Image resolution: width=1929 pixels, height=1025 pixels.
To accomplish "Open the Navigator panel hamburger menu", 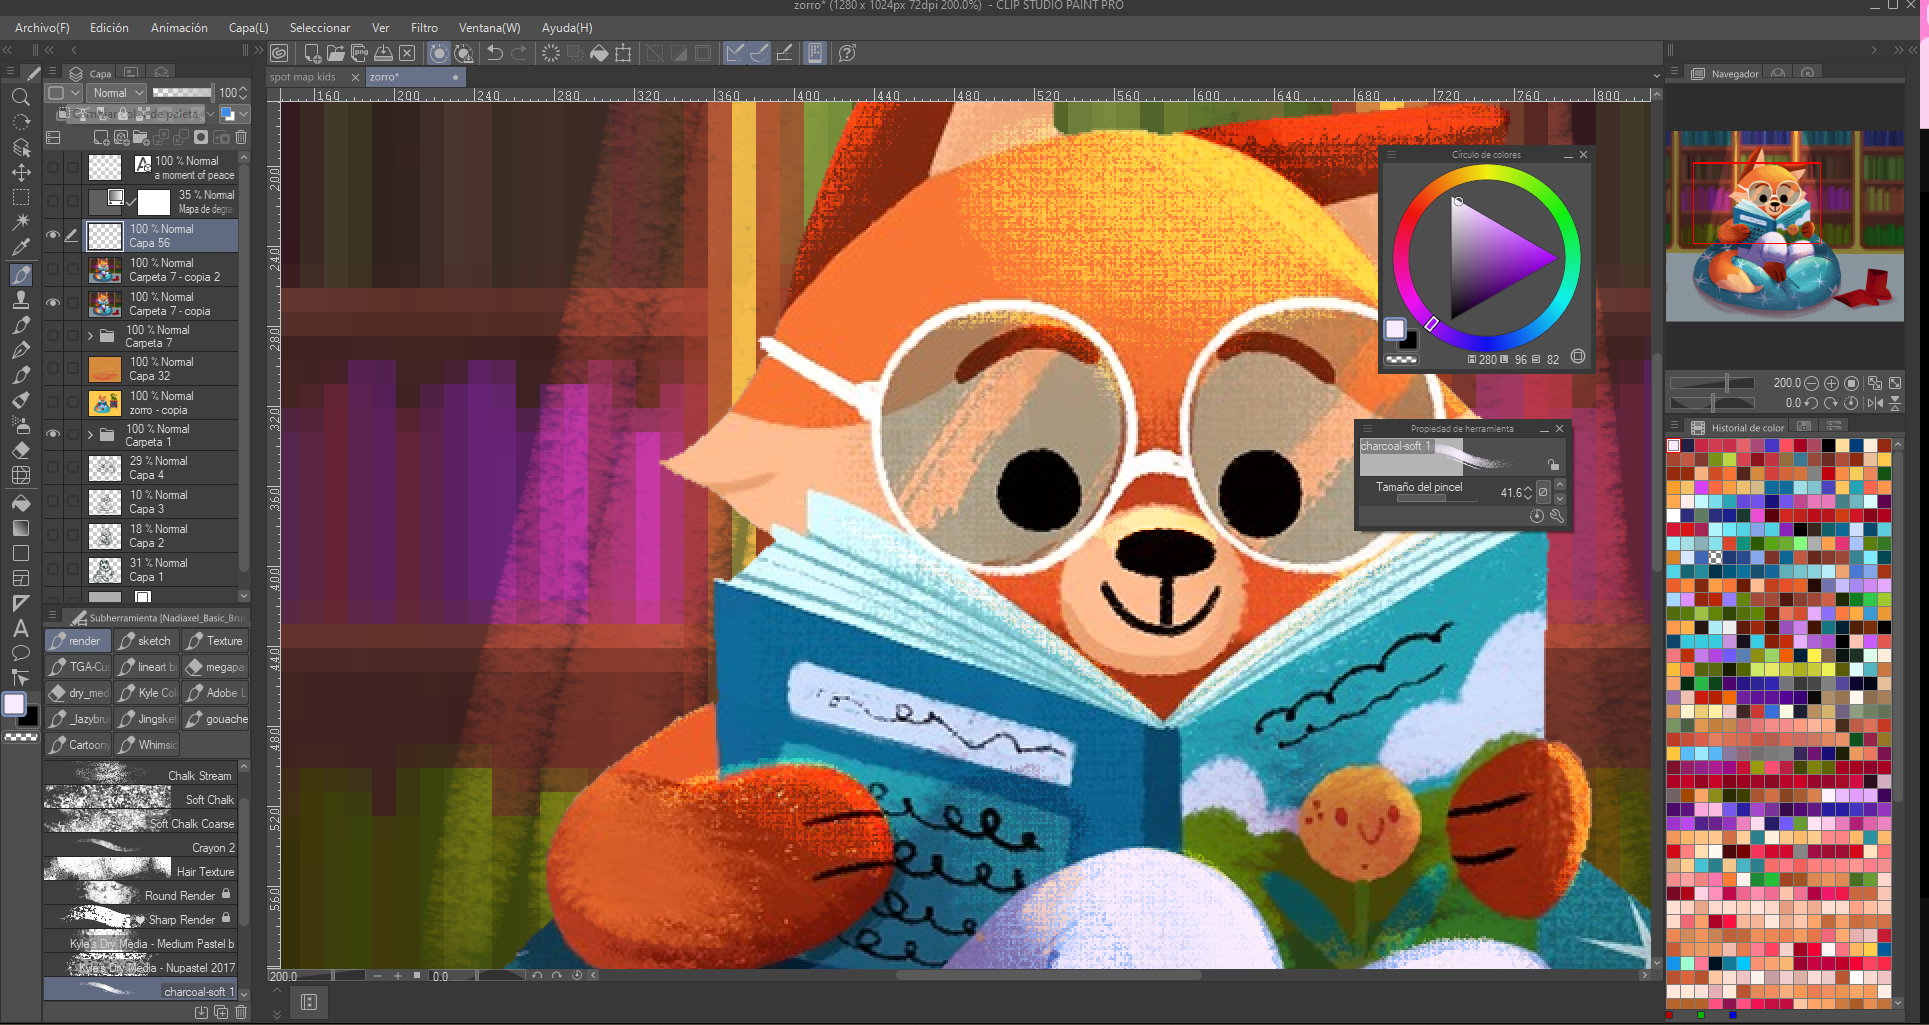I will click(1674, 72).
